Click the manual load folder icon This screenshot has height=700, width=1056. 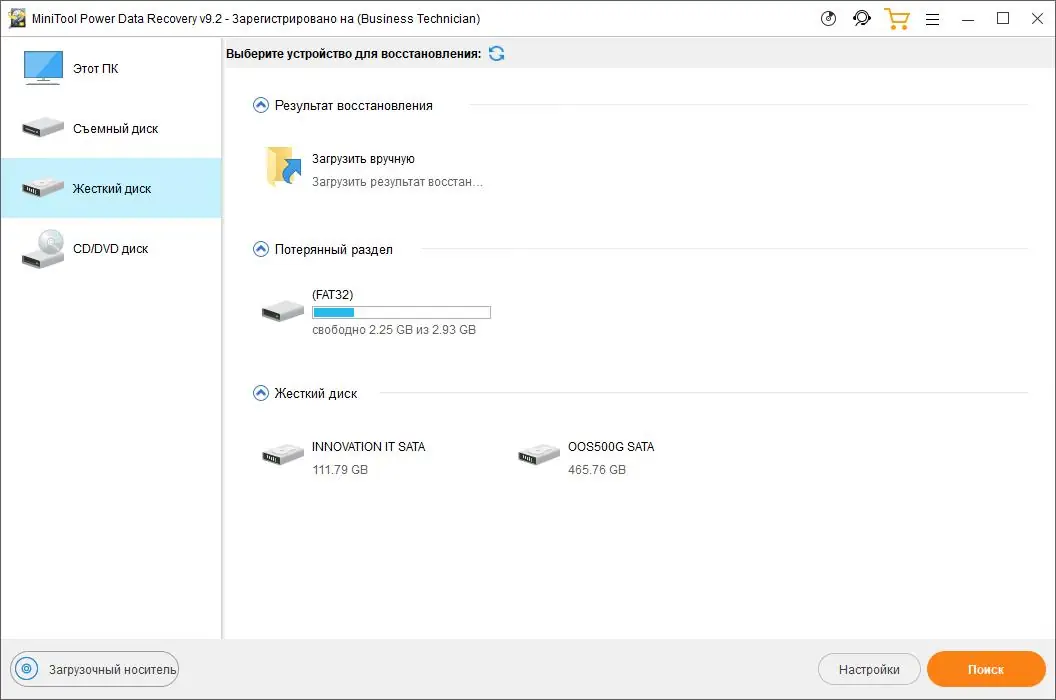283,166
